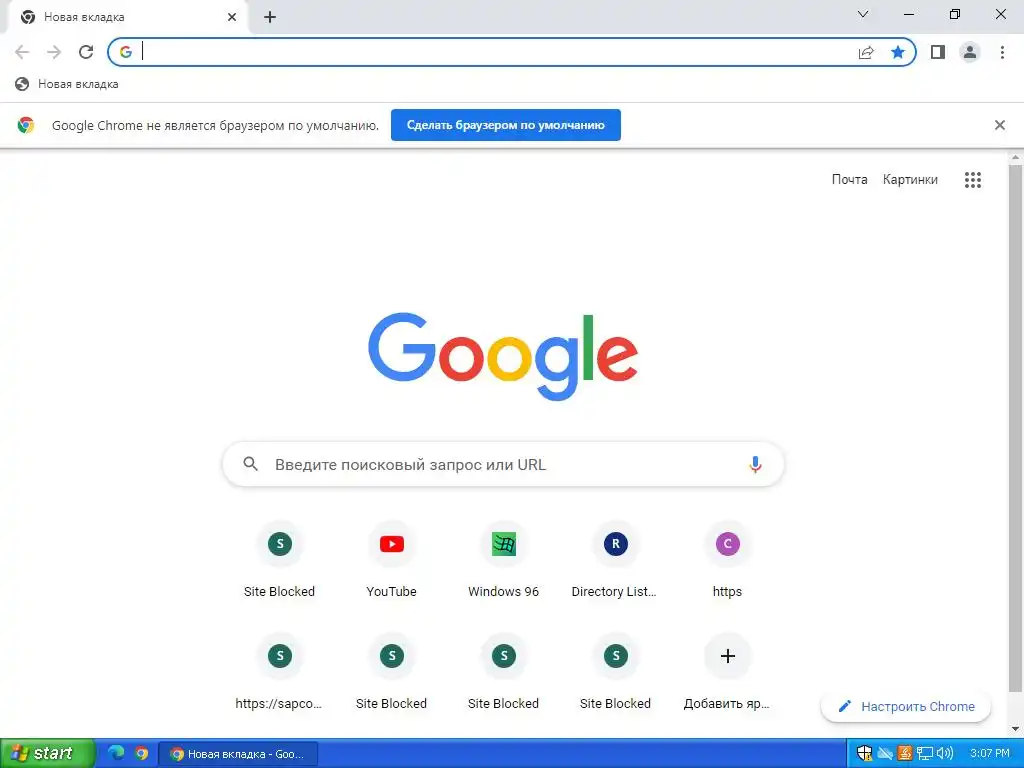The height and width of the screenshot is (768, 1024).
Task: Close the Новая вкладка tab
Action: [232, 17]
